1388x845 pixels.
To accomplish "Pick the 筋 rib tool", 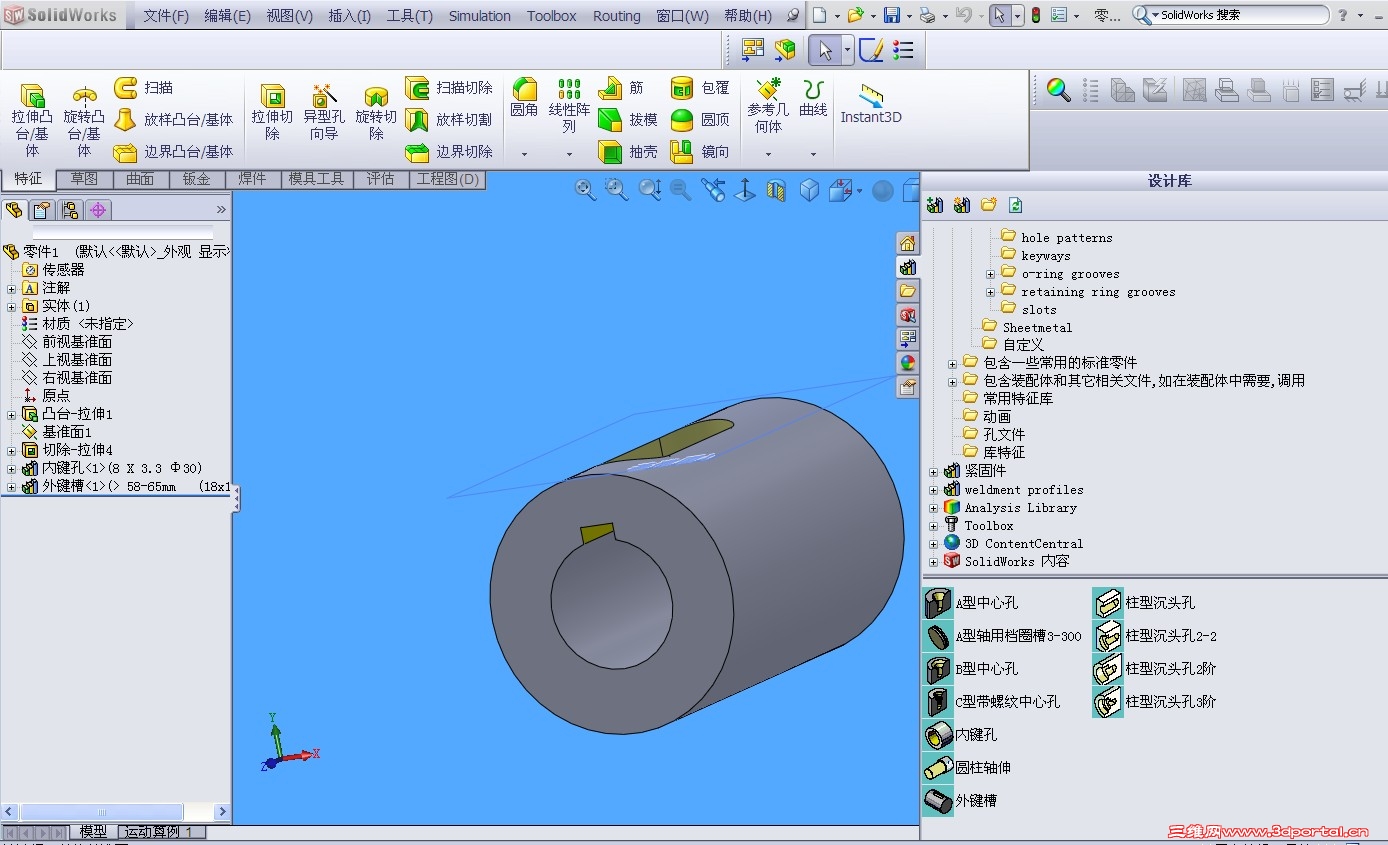I will [x=621, y=88].
